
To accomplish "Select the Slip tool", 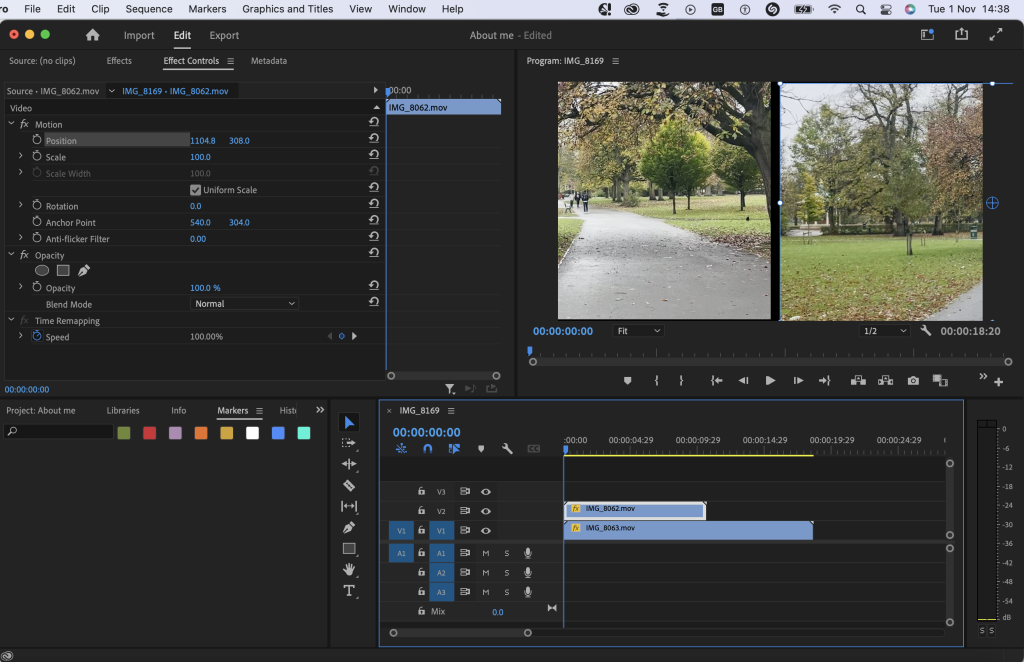I will click(x=349, y=506).
